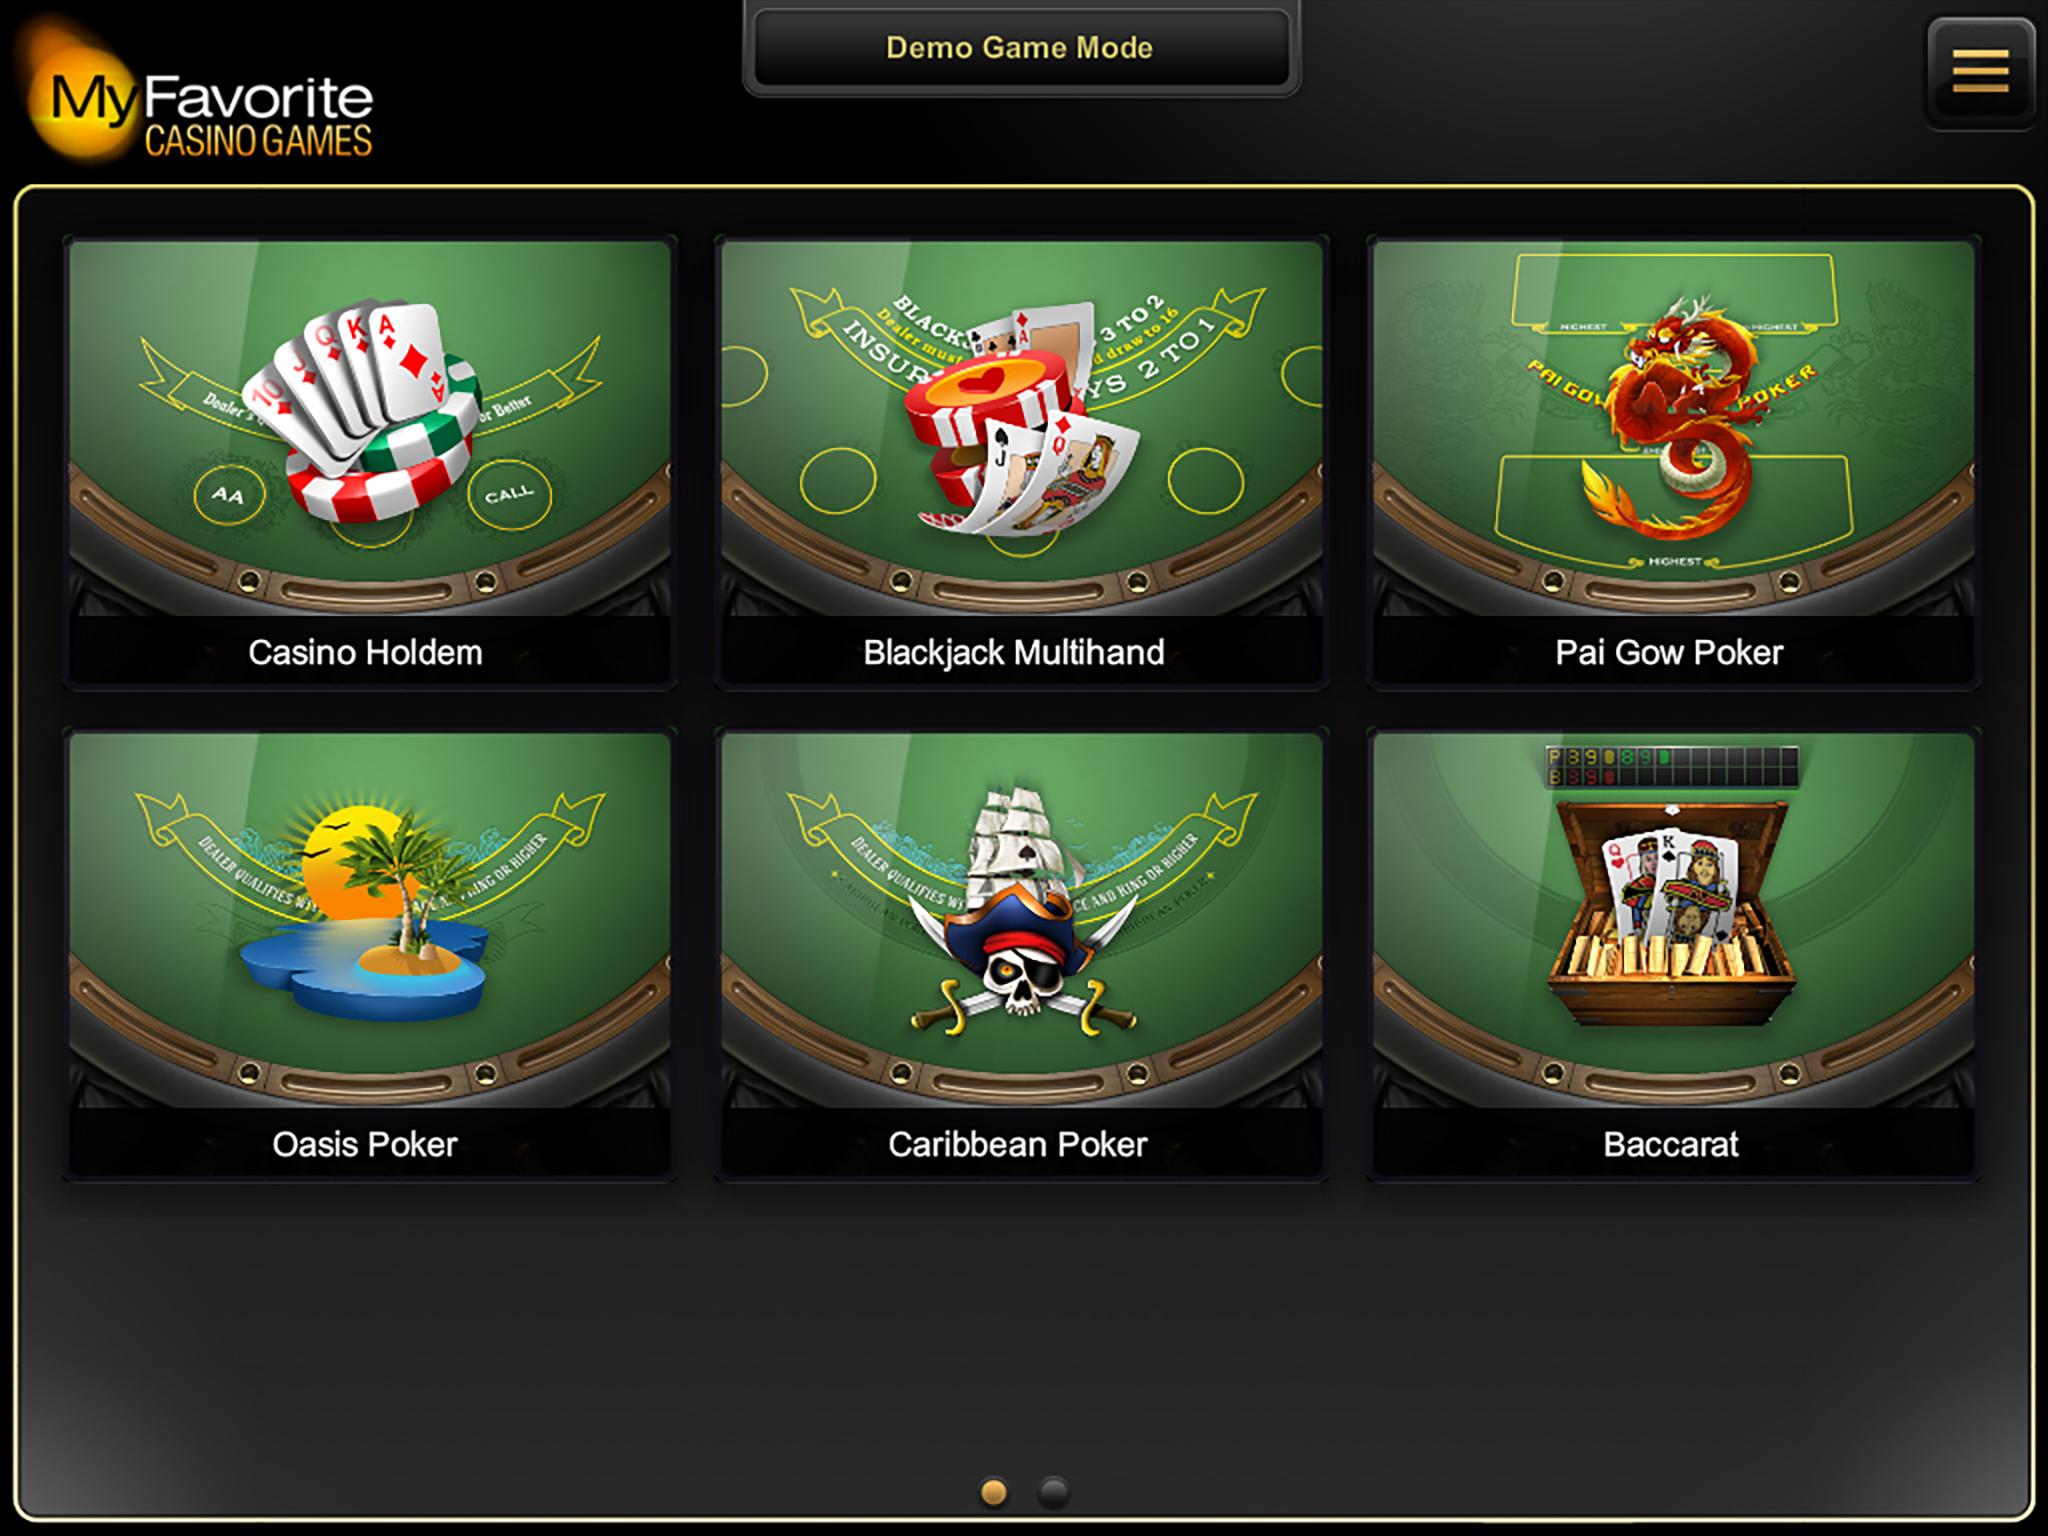This screenshot has width=2048, height=1536.
Task: Click the Baccarat scoreboard strip above the chest
Action: click(x=1672, y=767)
